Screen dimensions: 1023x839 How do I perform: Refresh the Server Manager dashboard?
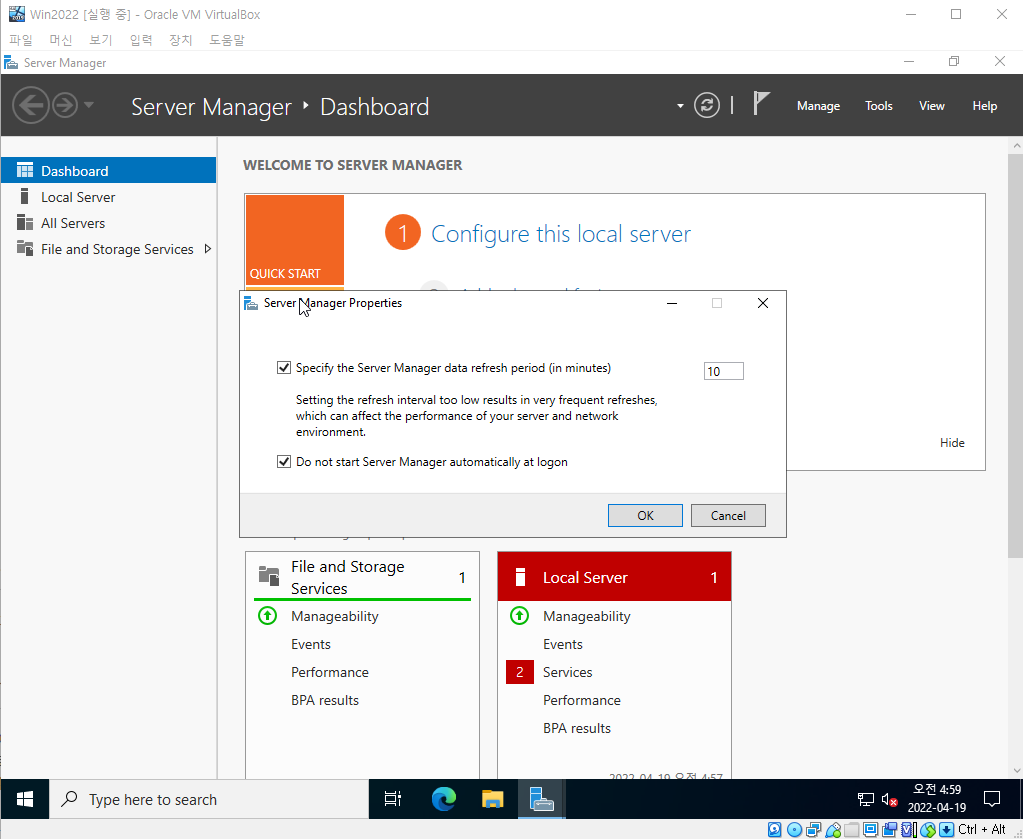[x=707, y=105]
